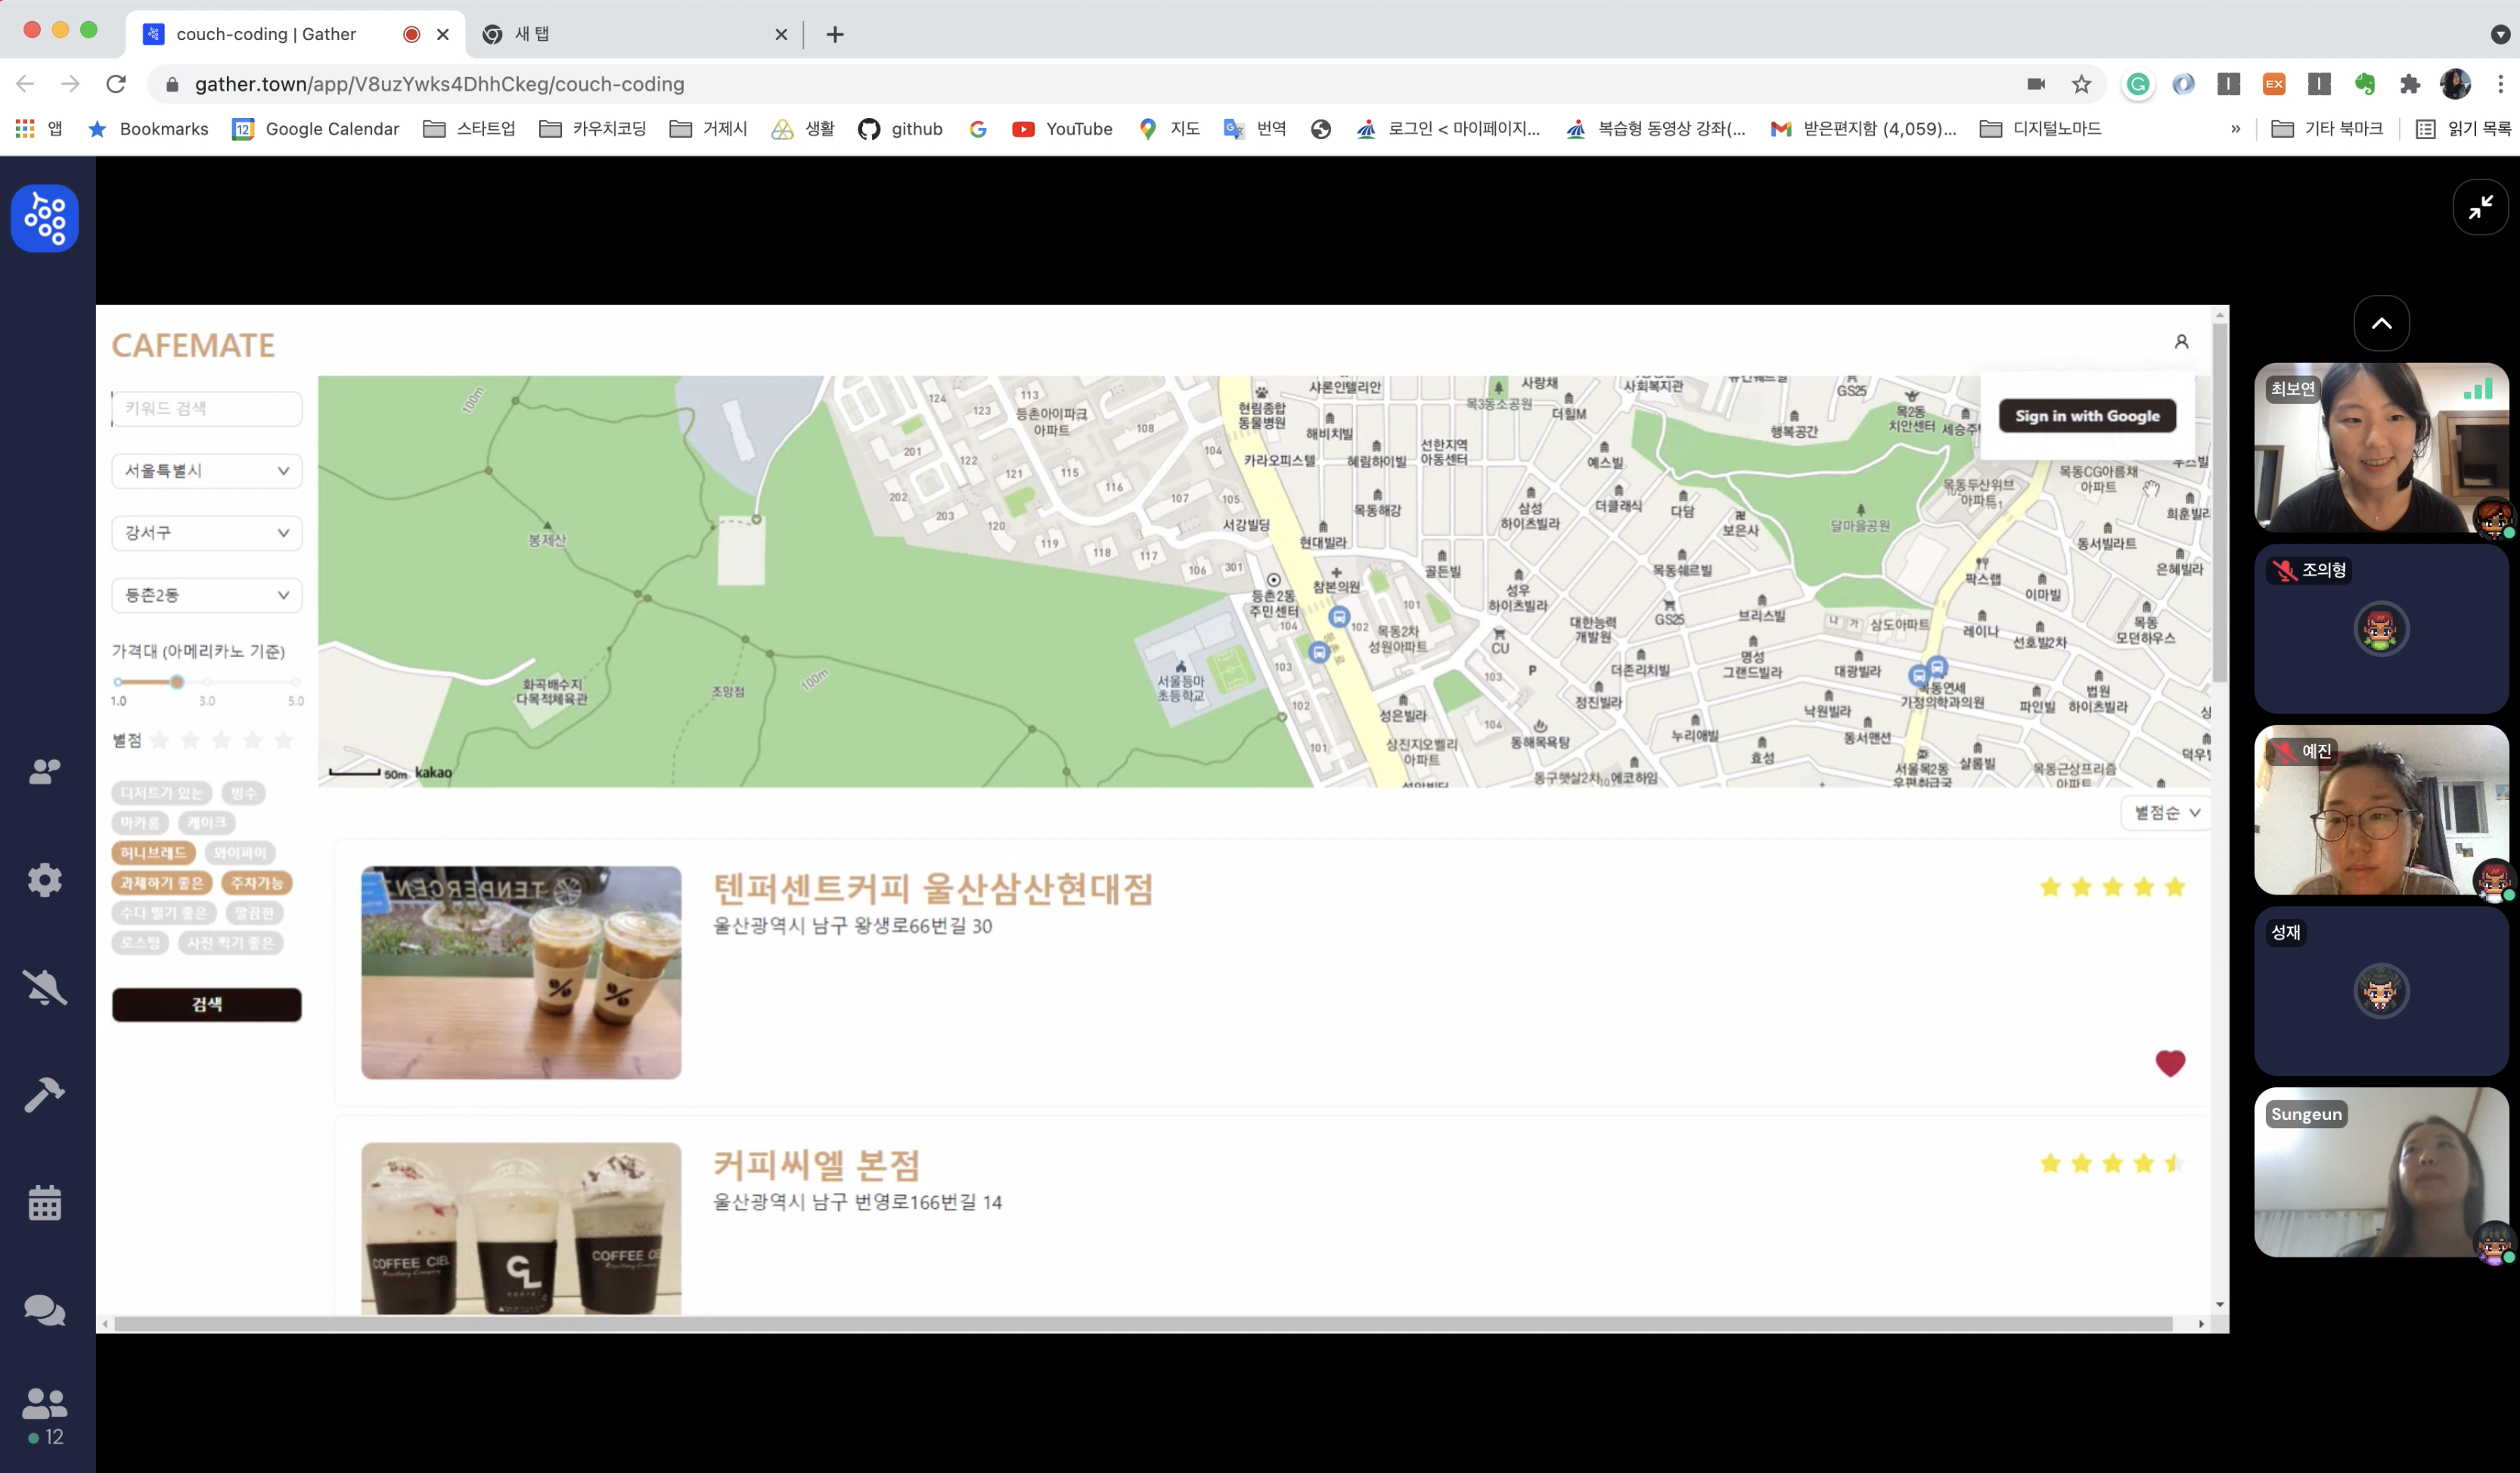Viewport: 2520px width, 1473px height.
Task: Click the minimize screen share arrows icon
Action: pos(2480,207)
